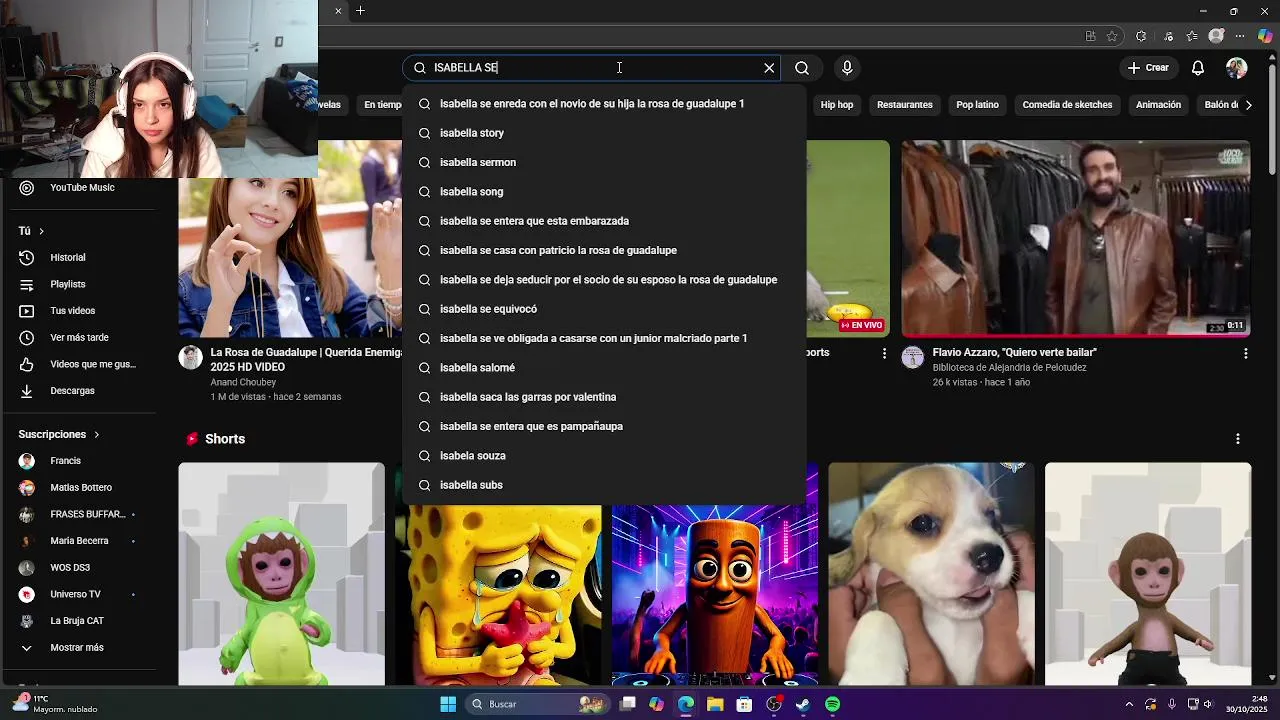Open a new browser tab with plus
Screen dimensions: 1280x720
pos(360,11)
